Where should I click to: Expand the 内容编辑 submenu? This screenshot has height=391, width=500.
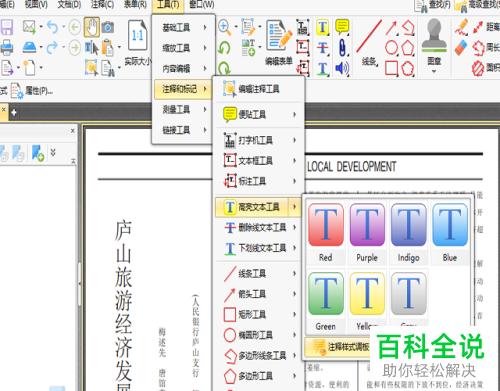(x=183, y=69)
